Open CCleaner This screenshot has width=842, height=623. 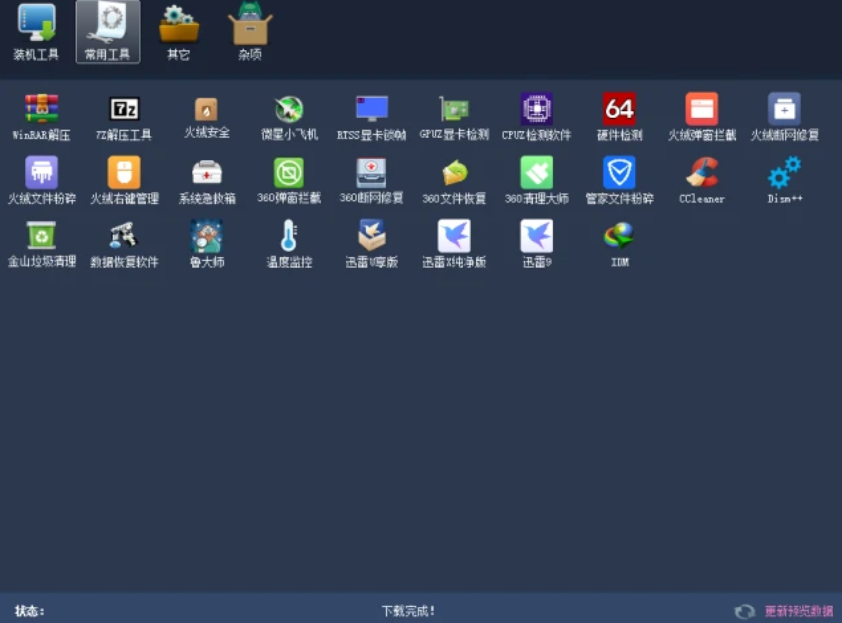702,180
